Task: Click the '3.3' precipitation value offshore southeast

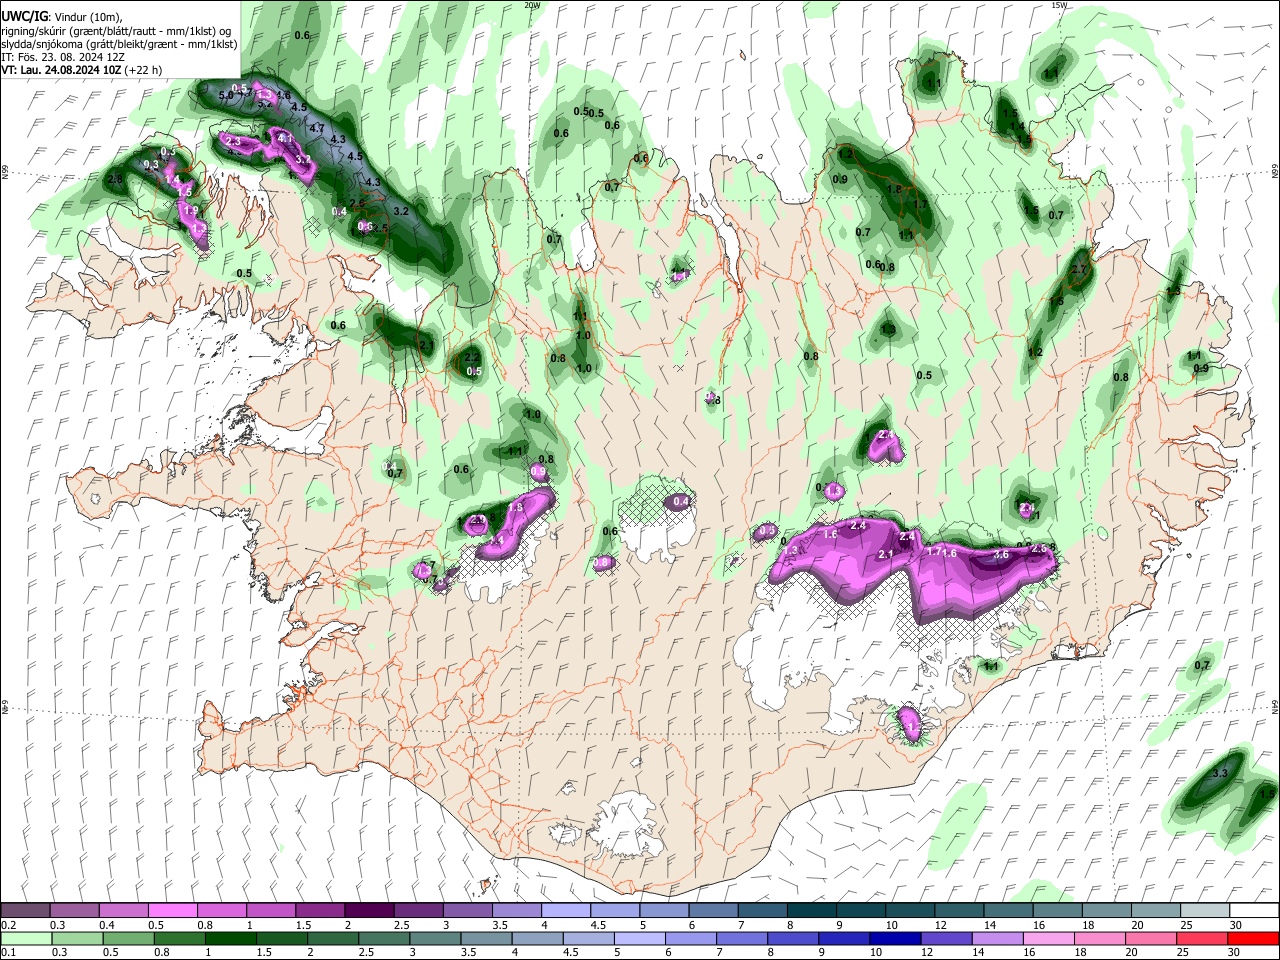Action: (1219, 774)
